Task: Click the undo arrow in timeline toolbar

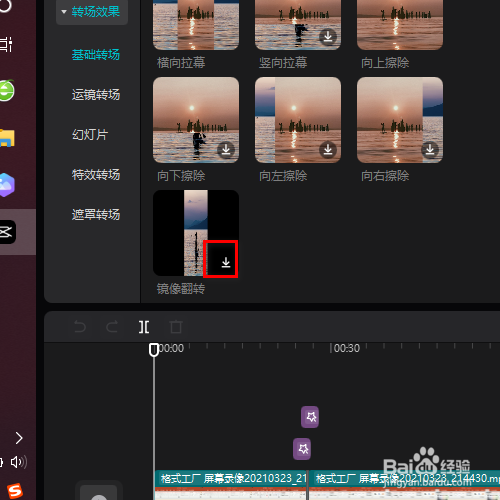Action: 80,327
